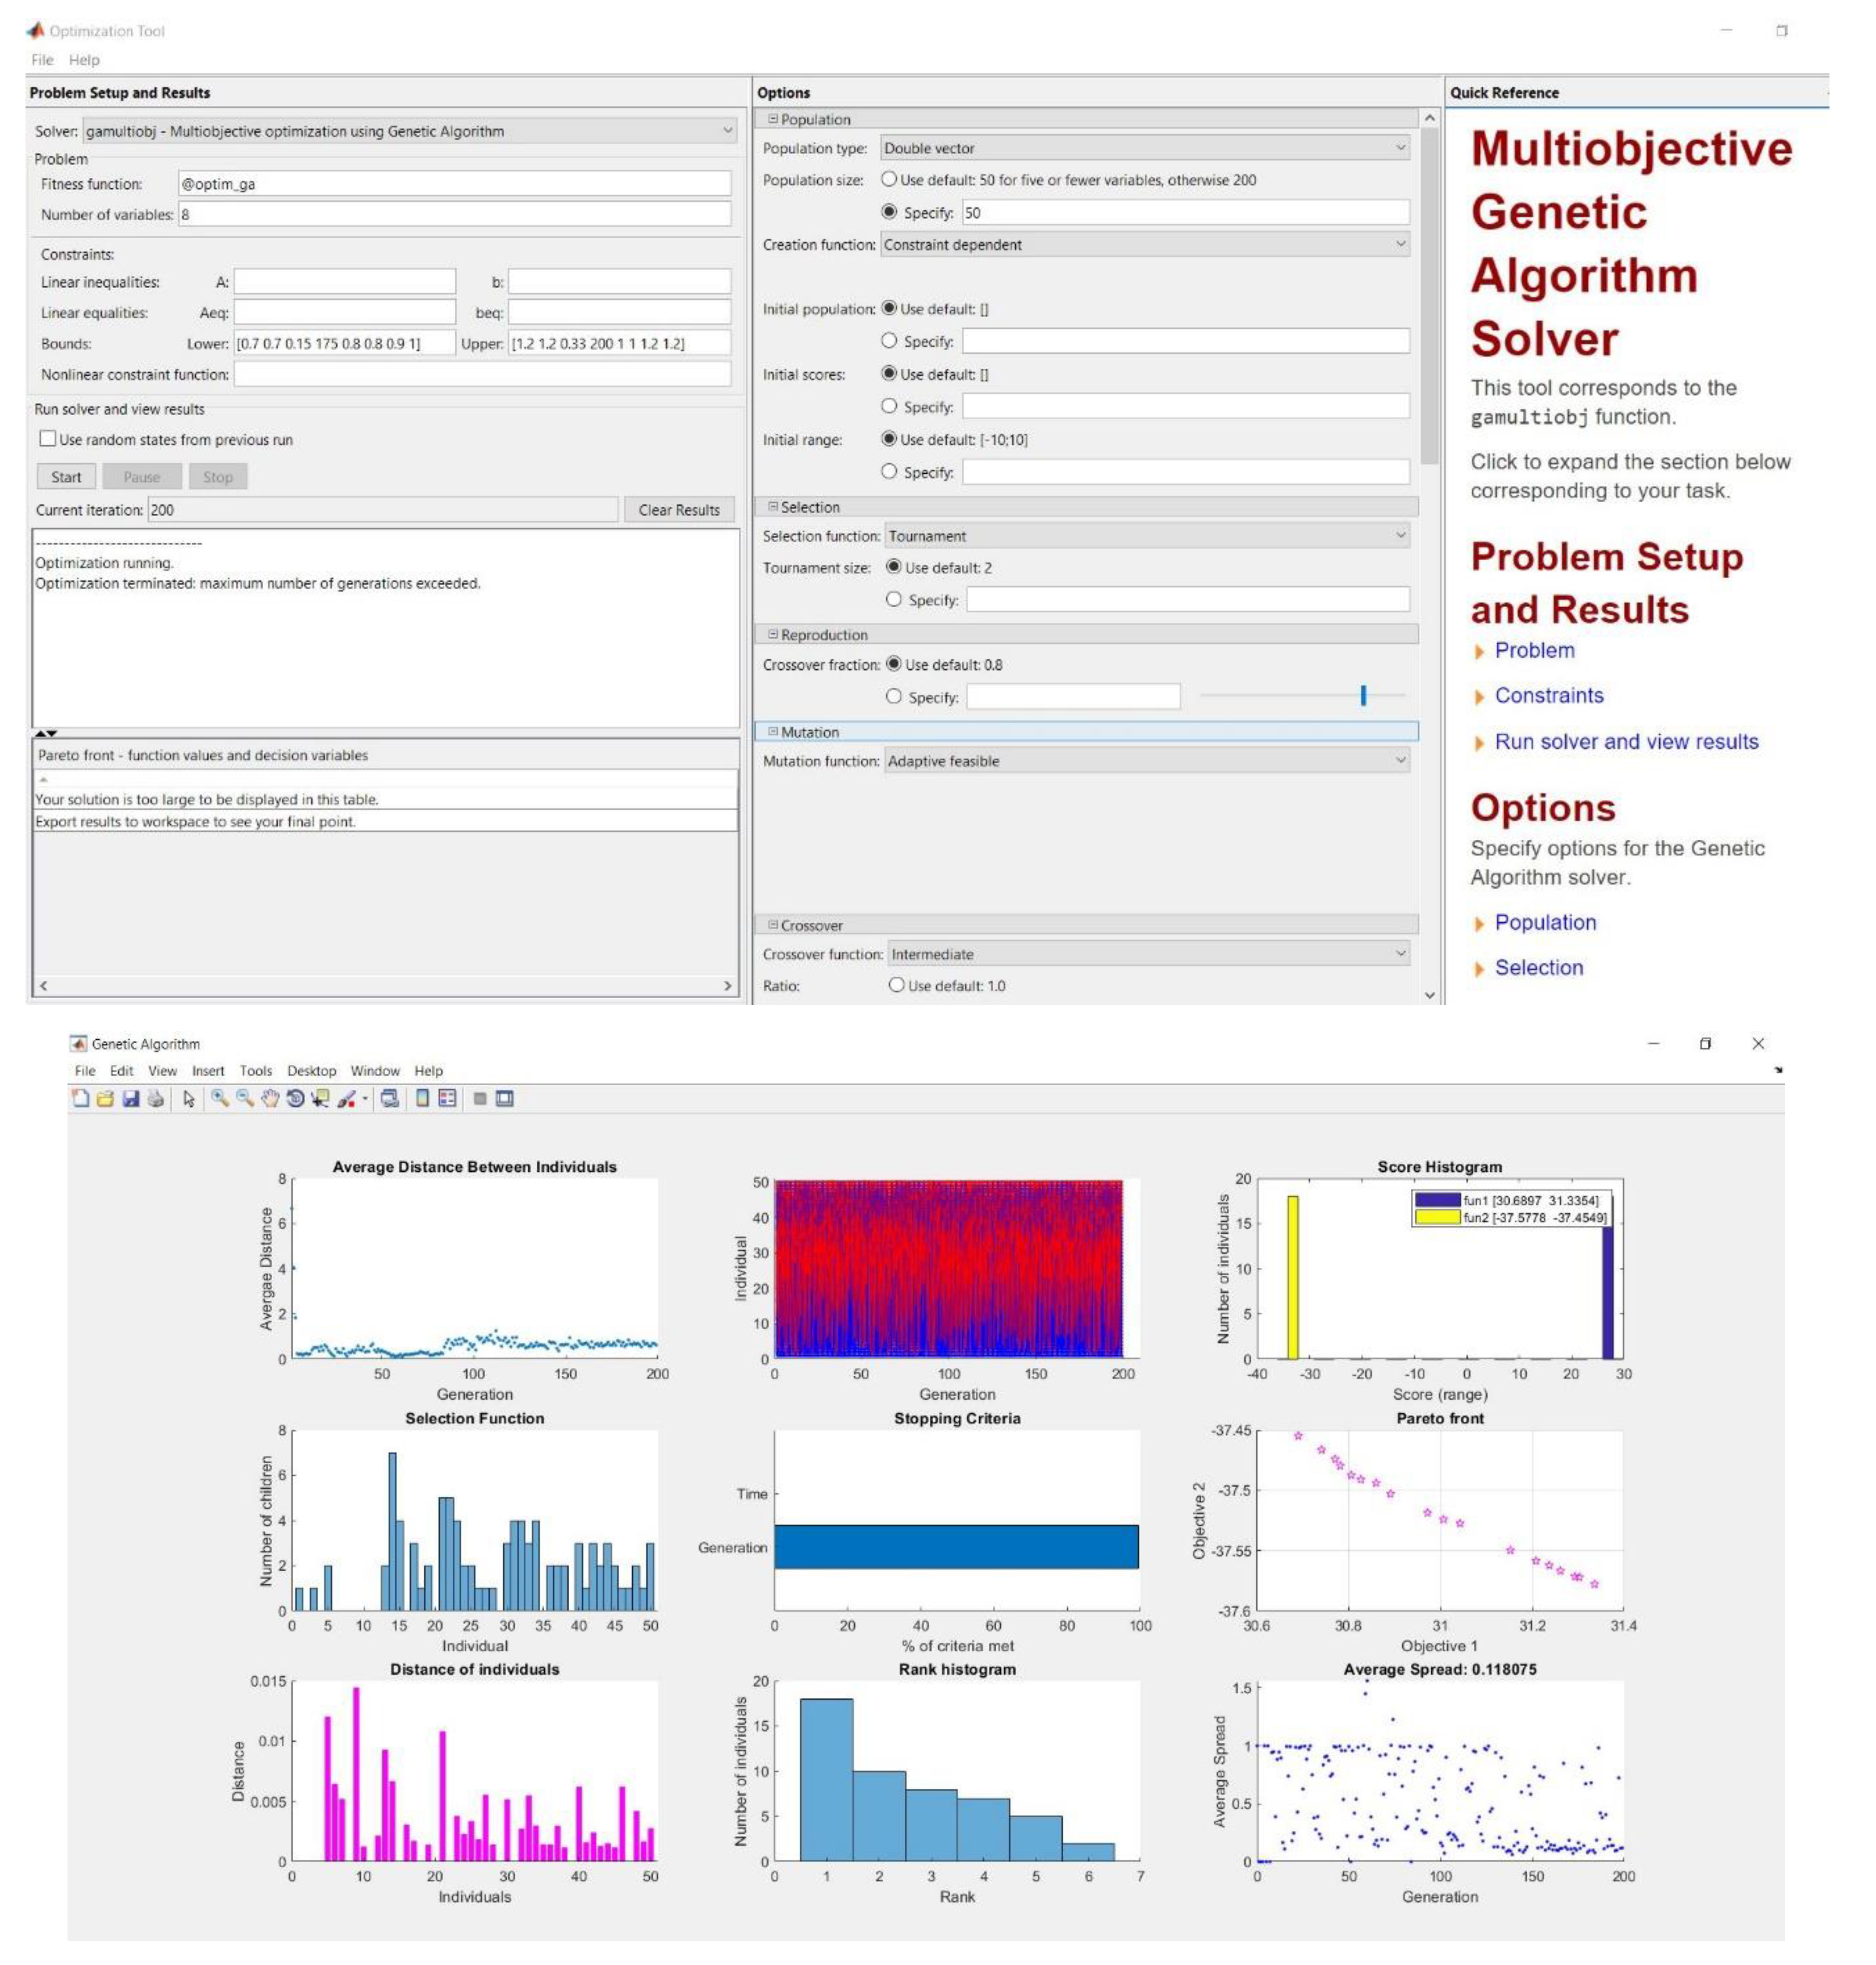The image size is (1876, 1965).
Task: Select Population size Use default radio
Action: coord(889,180)
